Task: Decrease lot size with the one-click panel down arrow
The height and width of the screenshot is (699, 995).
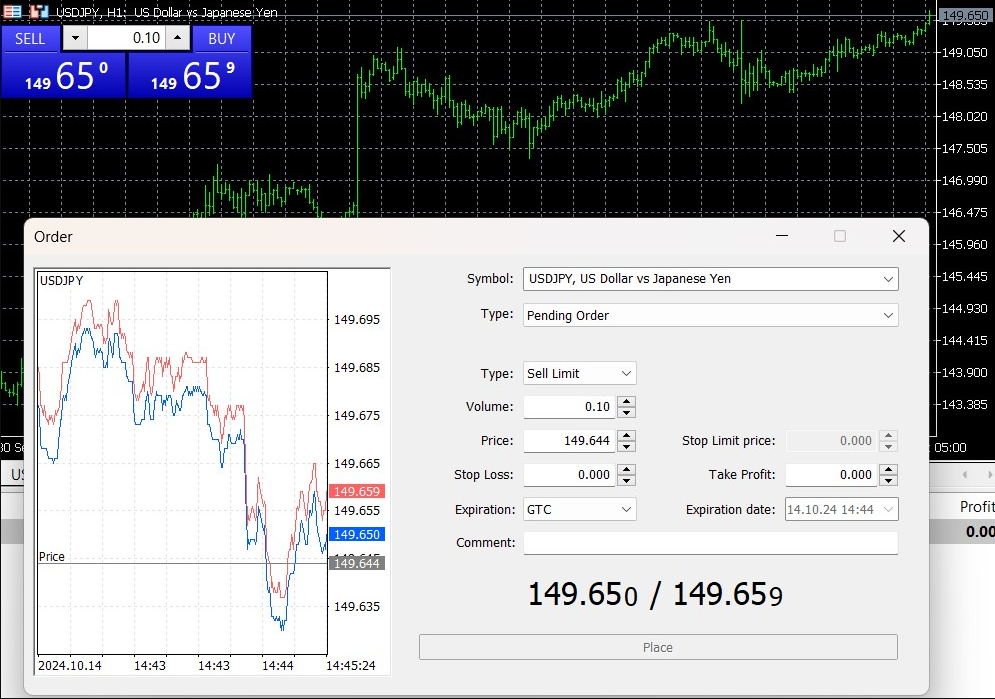Action: pos(76,38)
